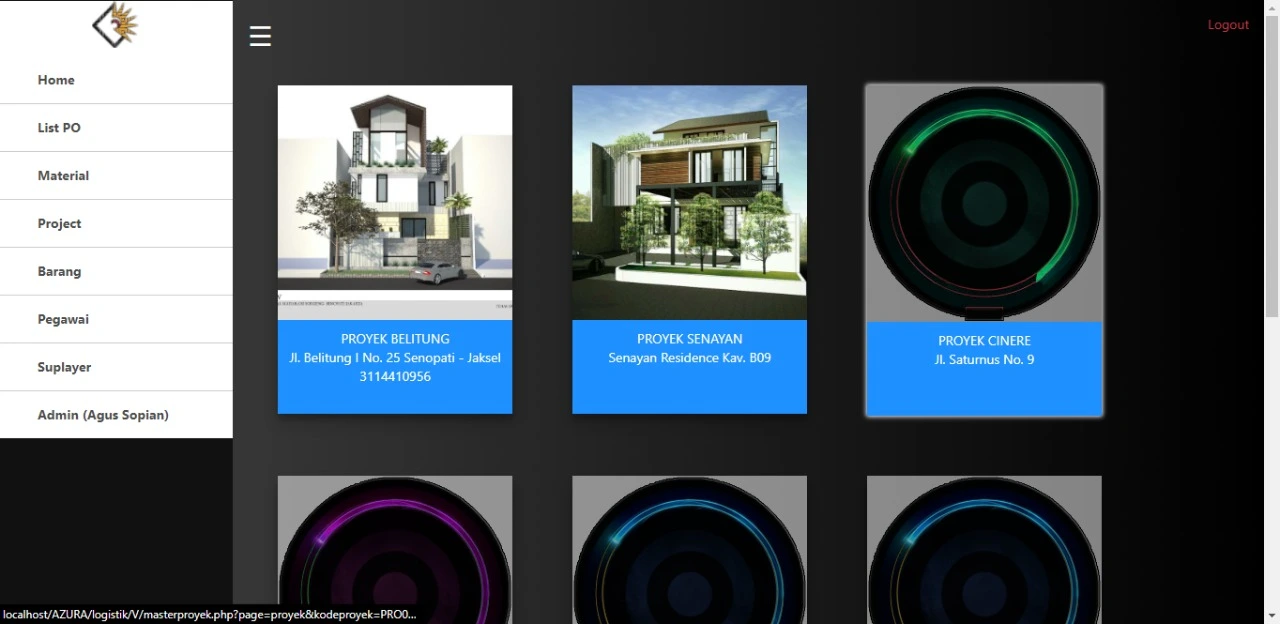Viewport: 1280px width, 624px height.
Task: Select the PROYEK SENAYAN title text
Action: (x=689, y=339)
